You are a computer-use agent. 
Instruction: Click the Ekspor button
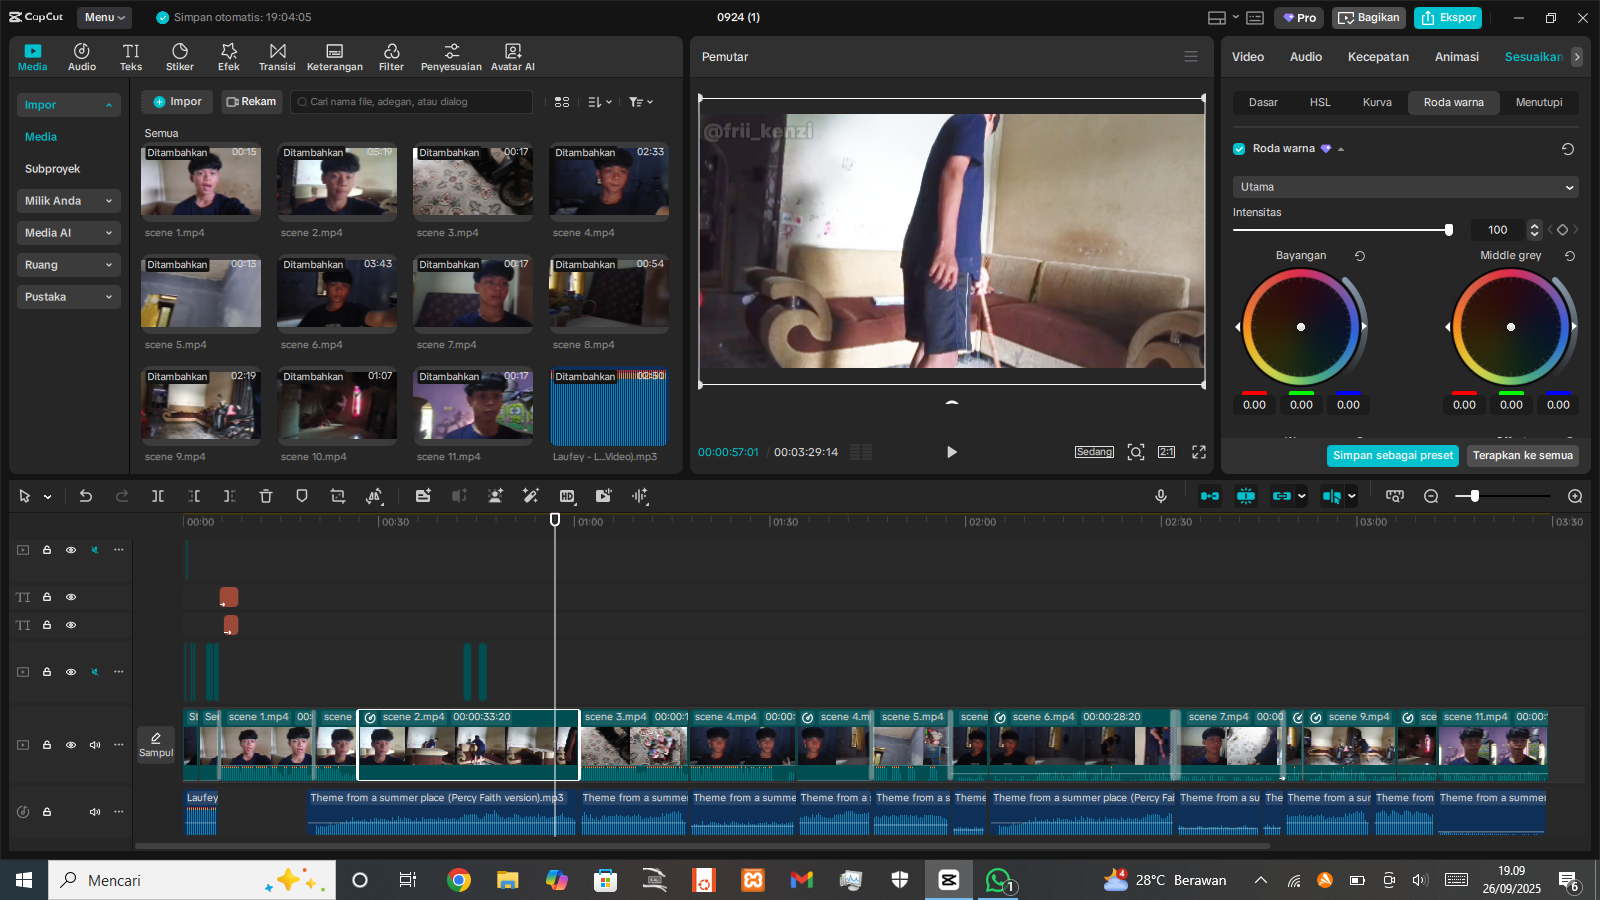[x=1449, y=18]
